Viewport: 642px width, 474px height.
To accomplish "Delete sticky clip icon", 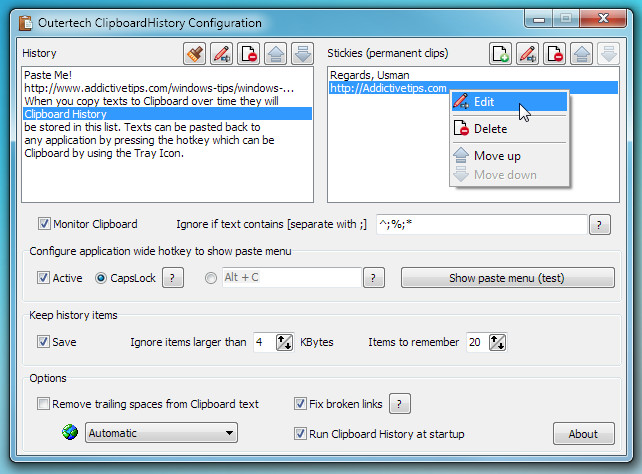I will (x=554, y=54).
